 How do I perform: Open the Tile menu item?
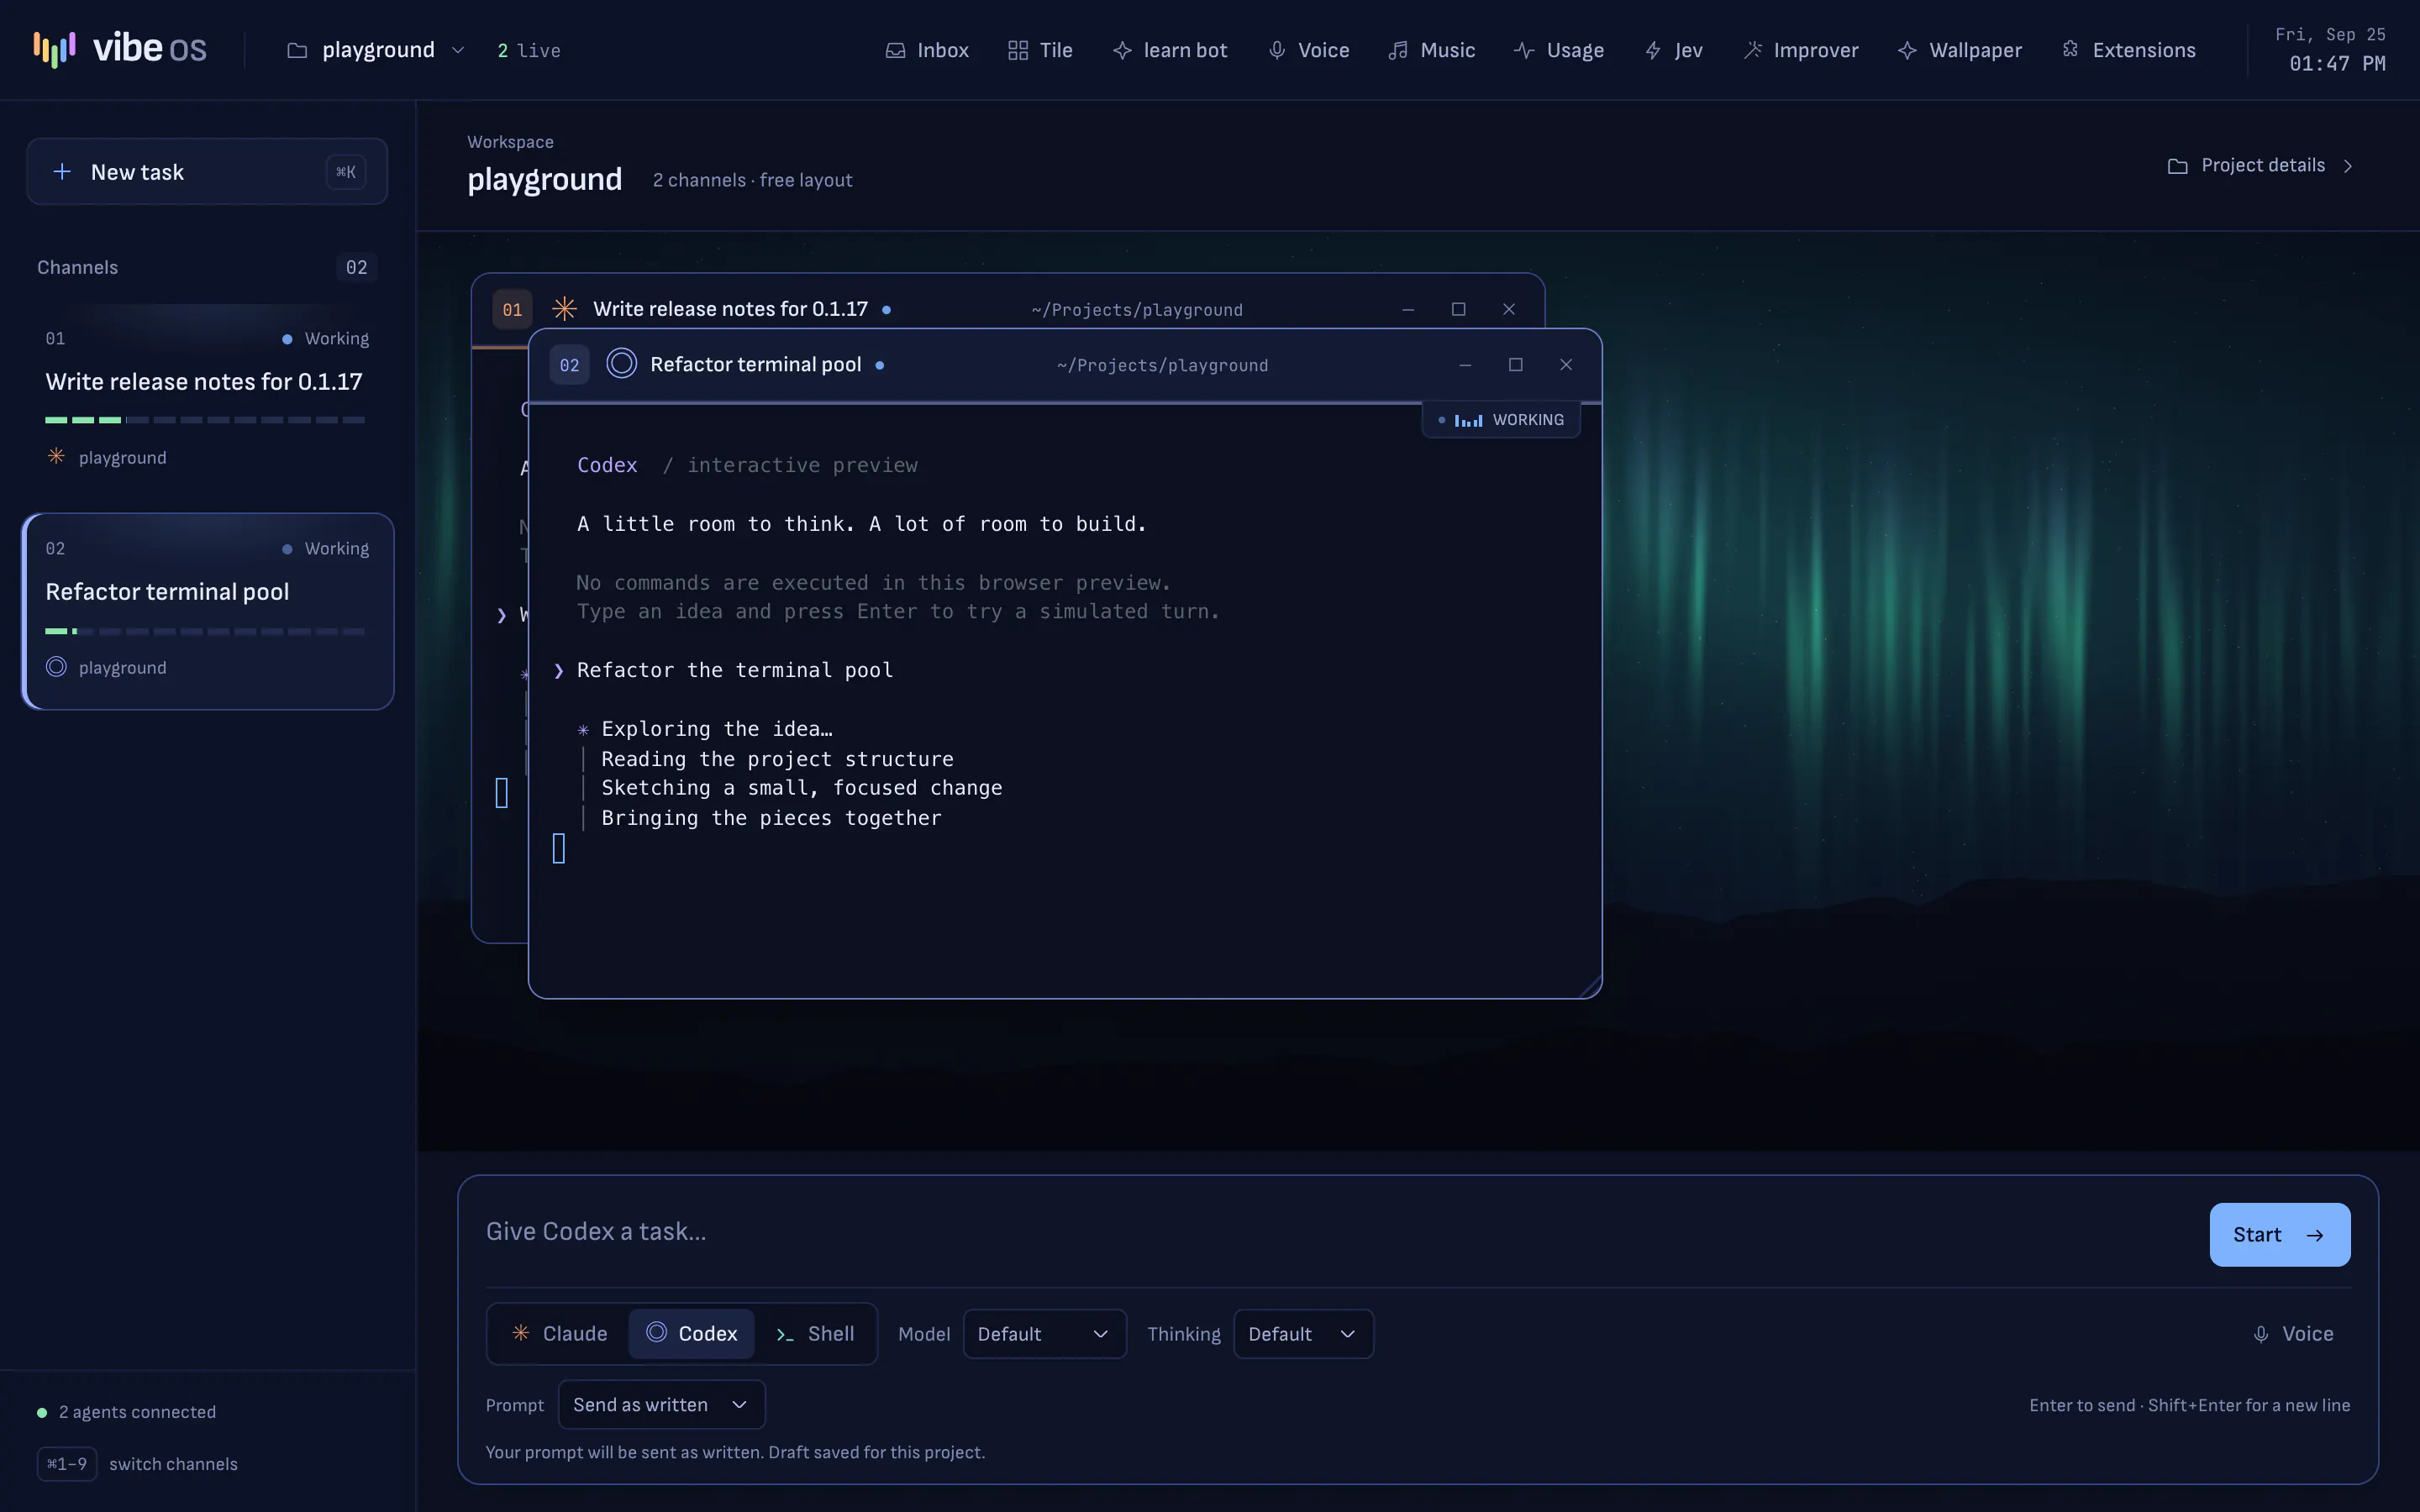click(x=1040, y=50)
